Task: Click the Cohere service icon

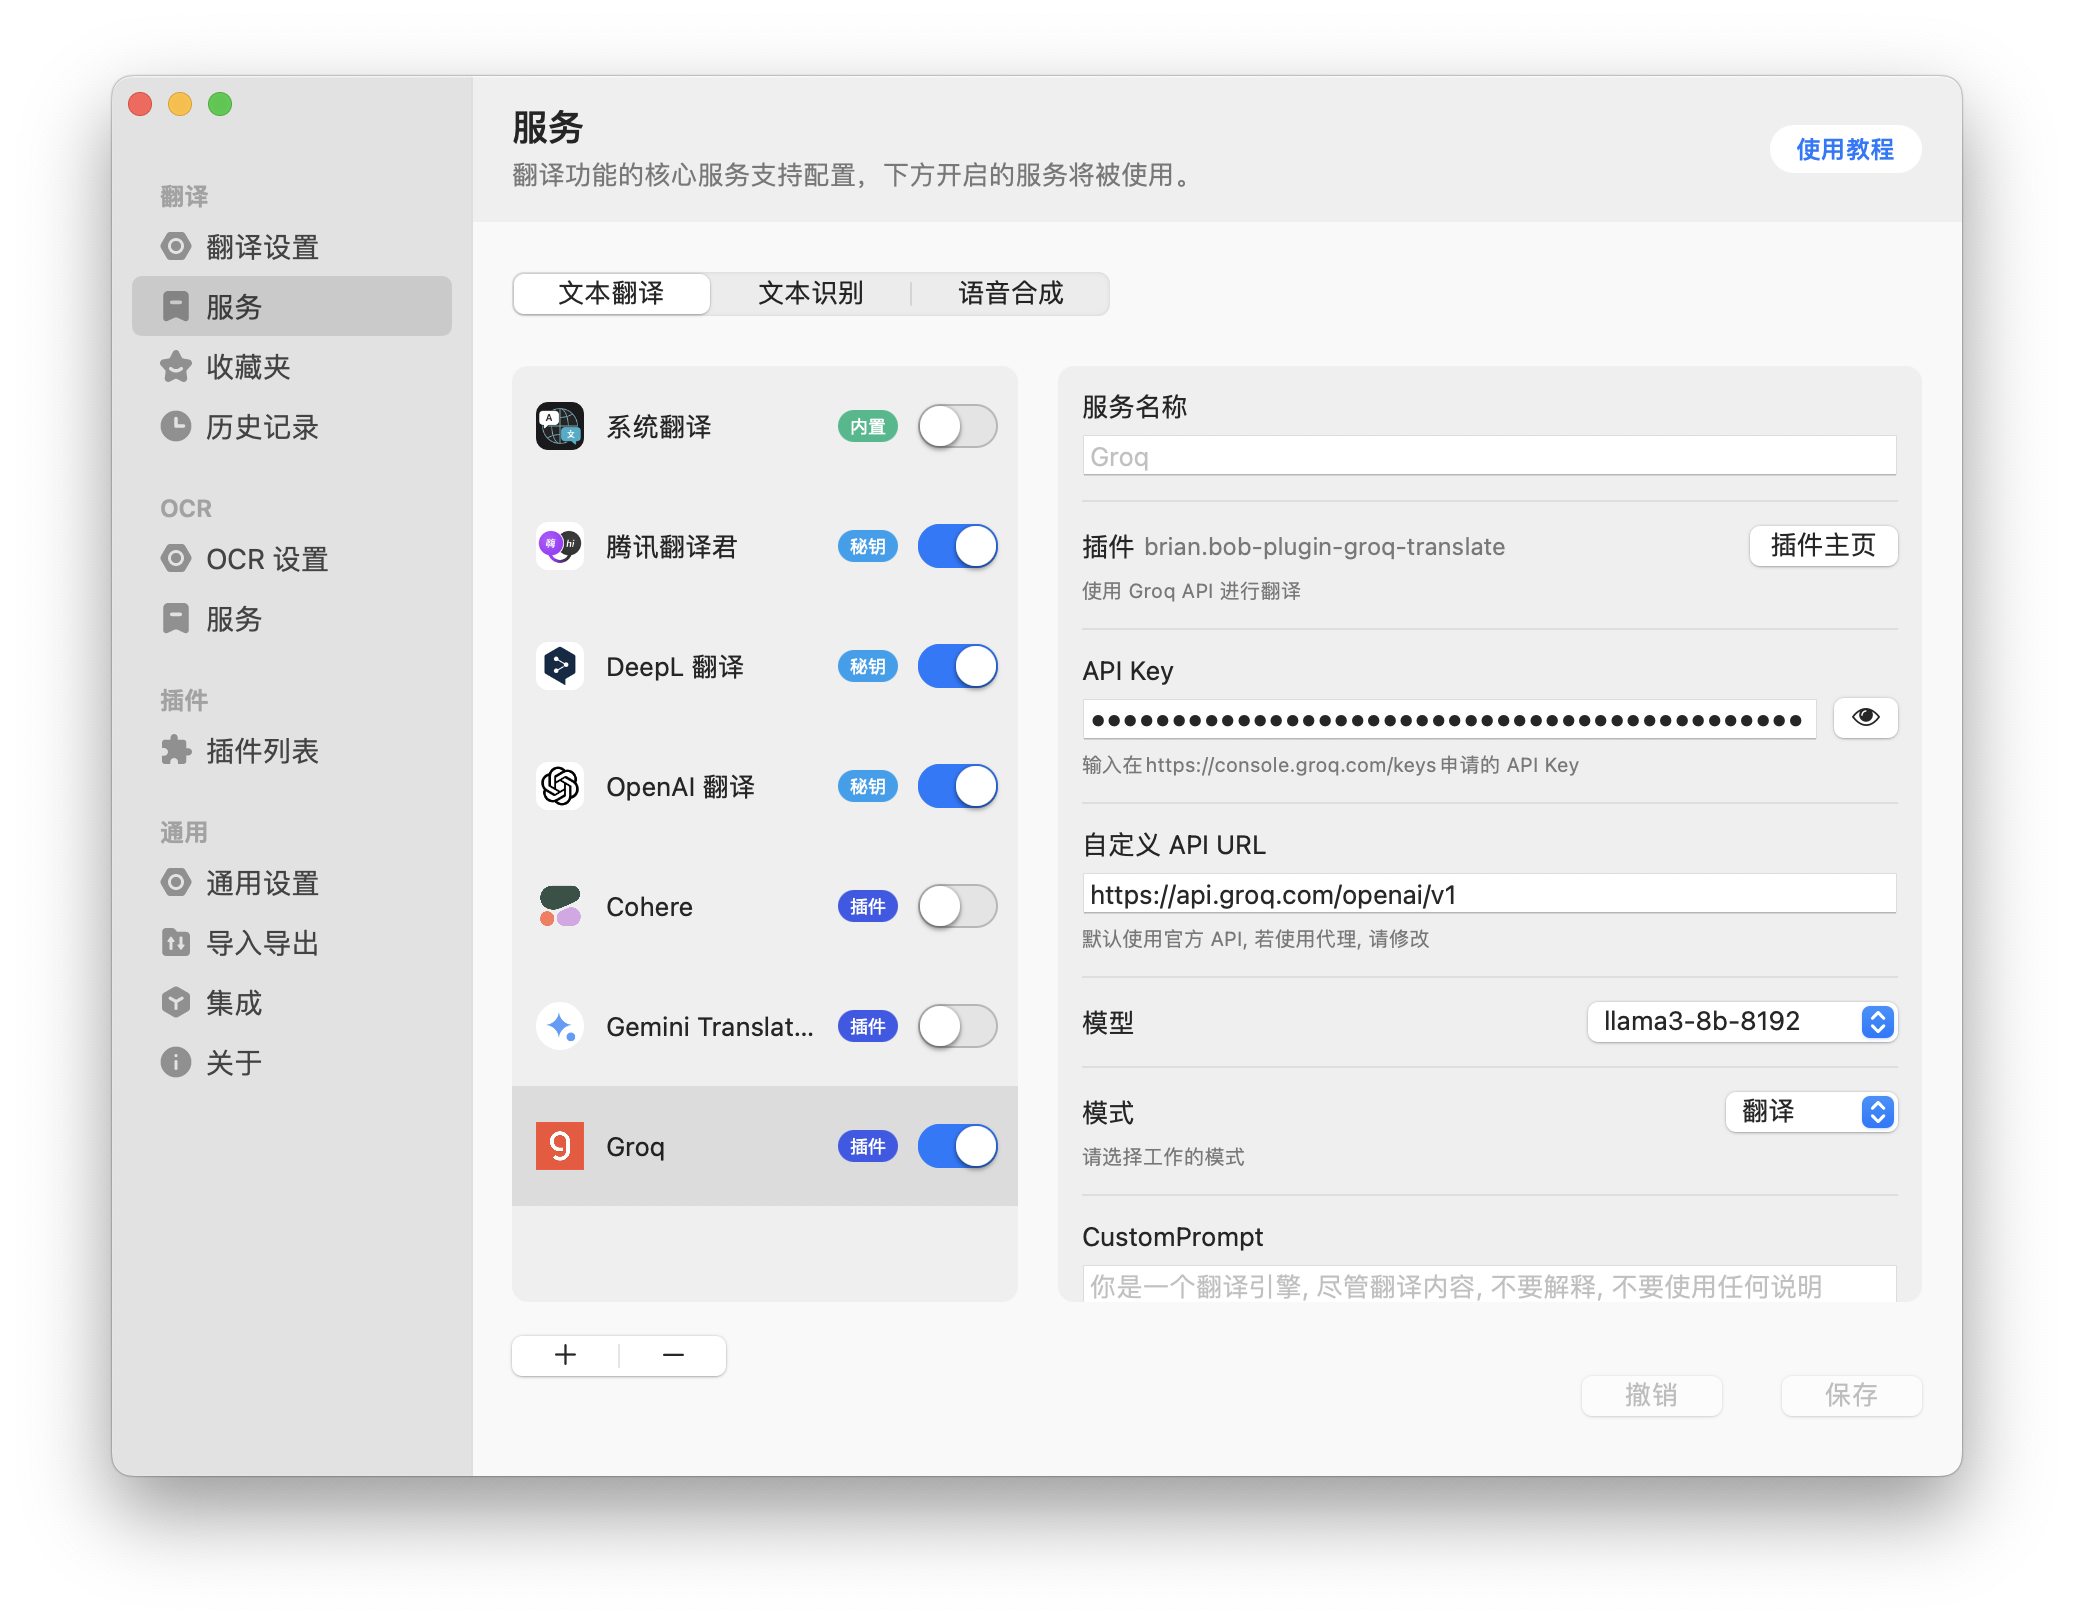Action: (560, 906)
